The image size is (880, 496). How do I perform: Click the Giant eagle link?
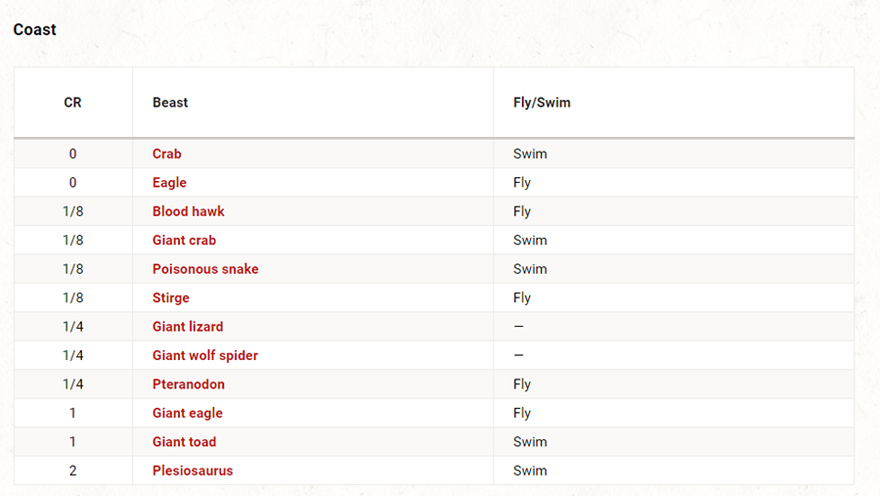click(187, 413)
